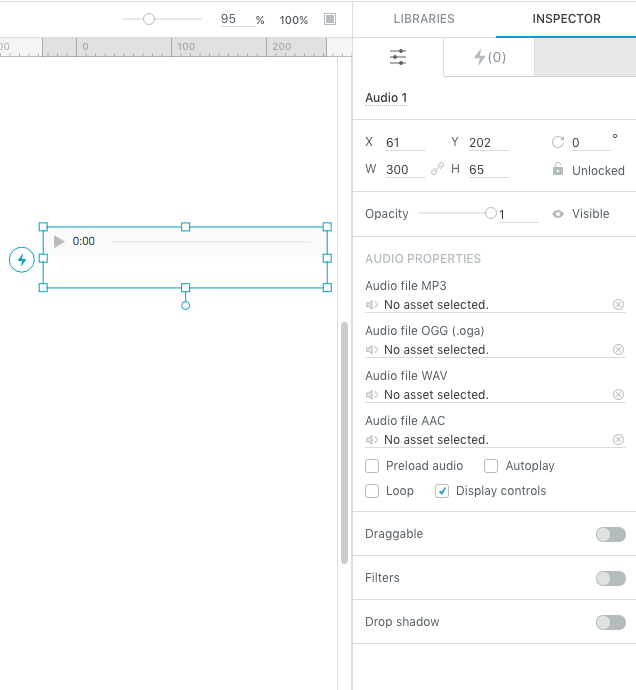Click the fit-to-screen icon next to 100%

coord(330,19)
